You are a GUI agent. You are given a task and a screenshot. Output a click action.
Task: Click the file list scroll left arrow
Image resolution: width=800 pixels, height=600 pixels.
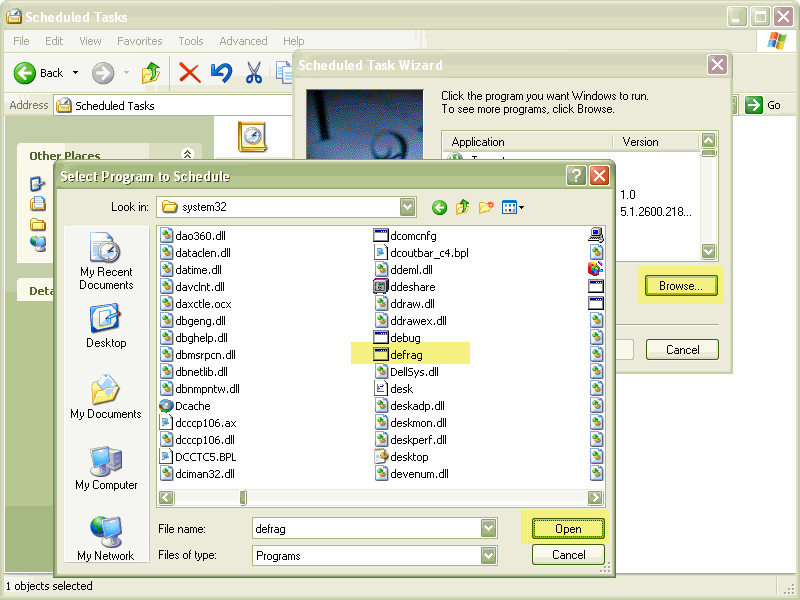(166, 497)
